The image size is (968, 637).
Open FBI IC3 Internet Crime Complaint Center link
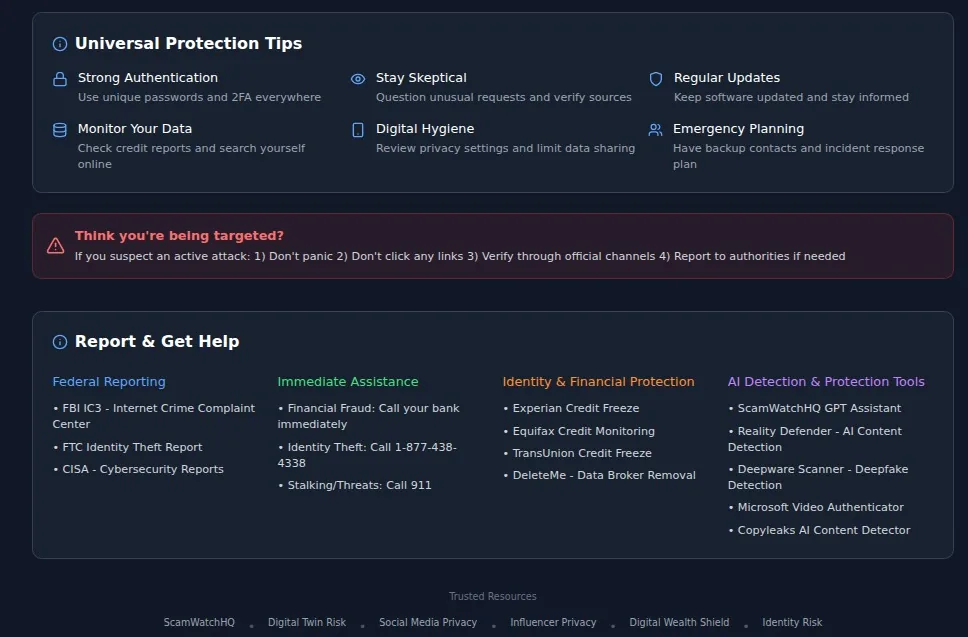click(154, 416)
